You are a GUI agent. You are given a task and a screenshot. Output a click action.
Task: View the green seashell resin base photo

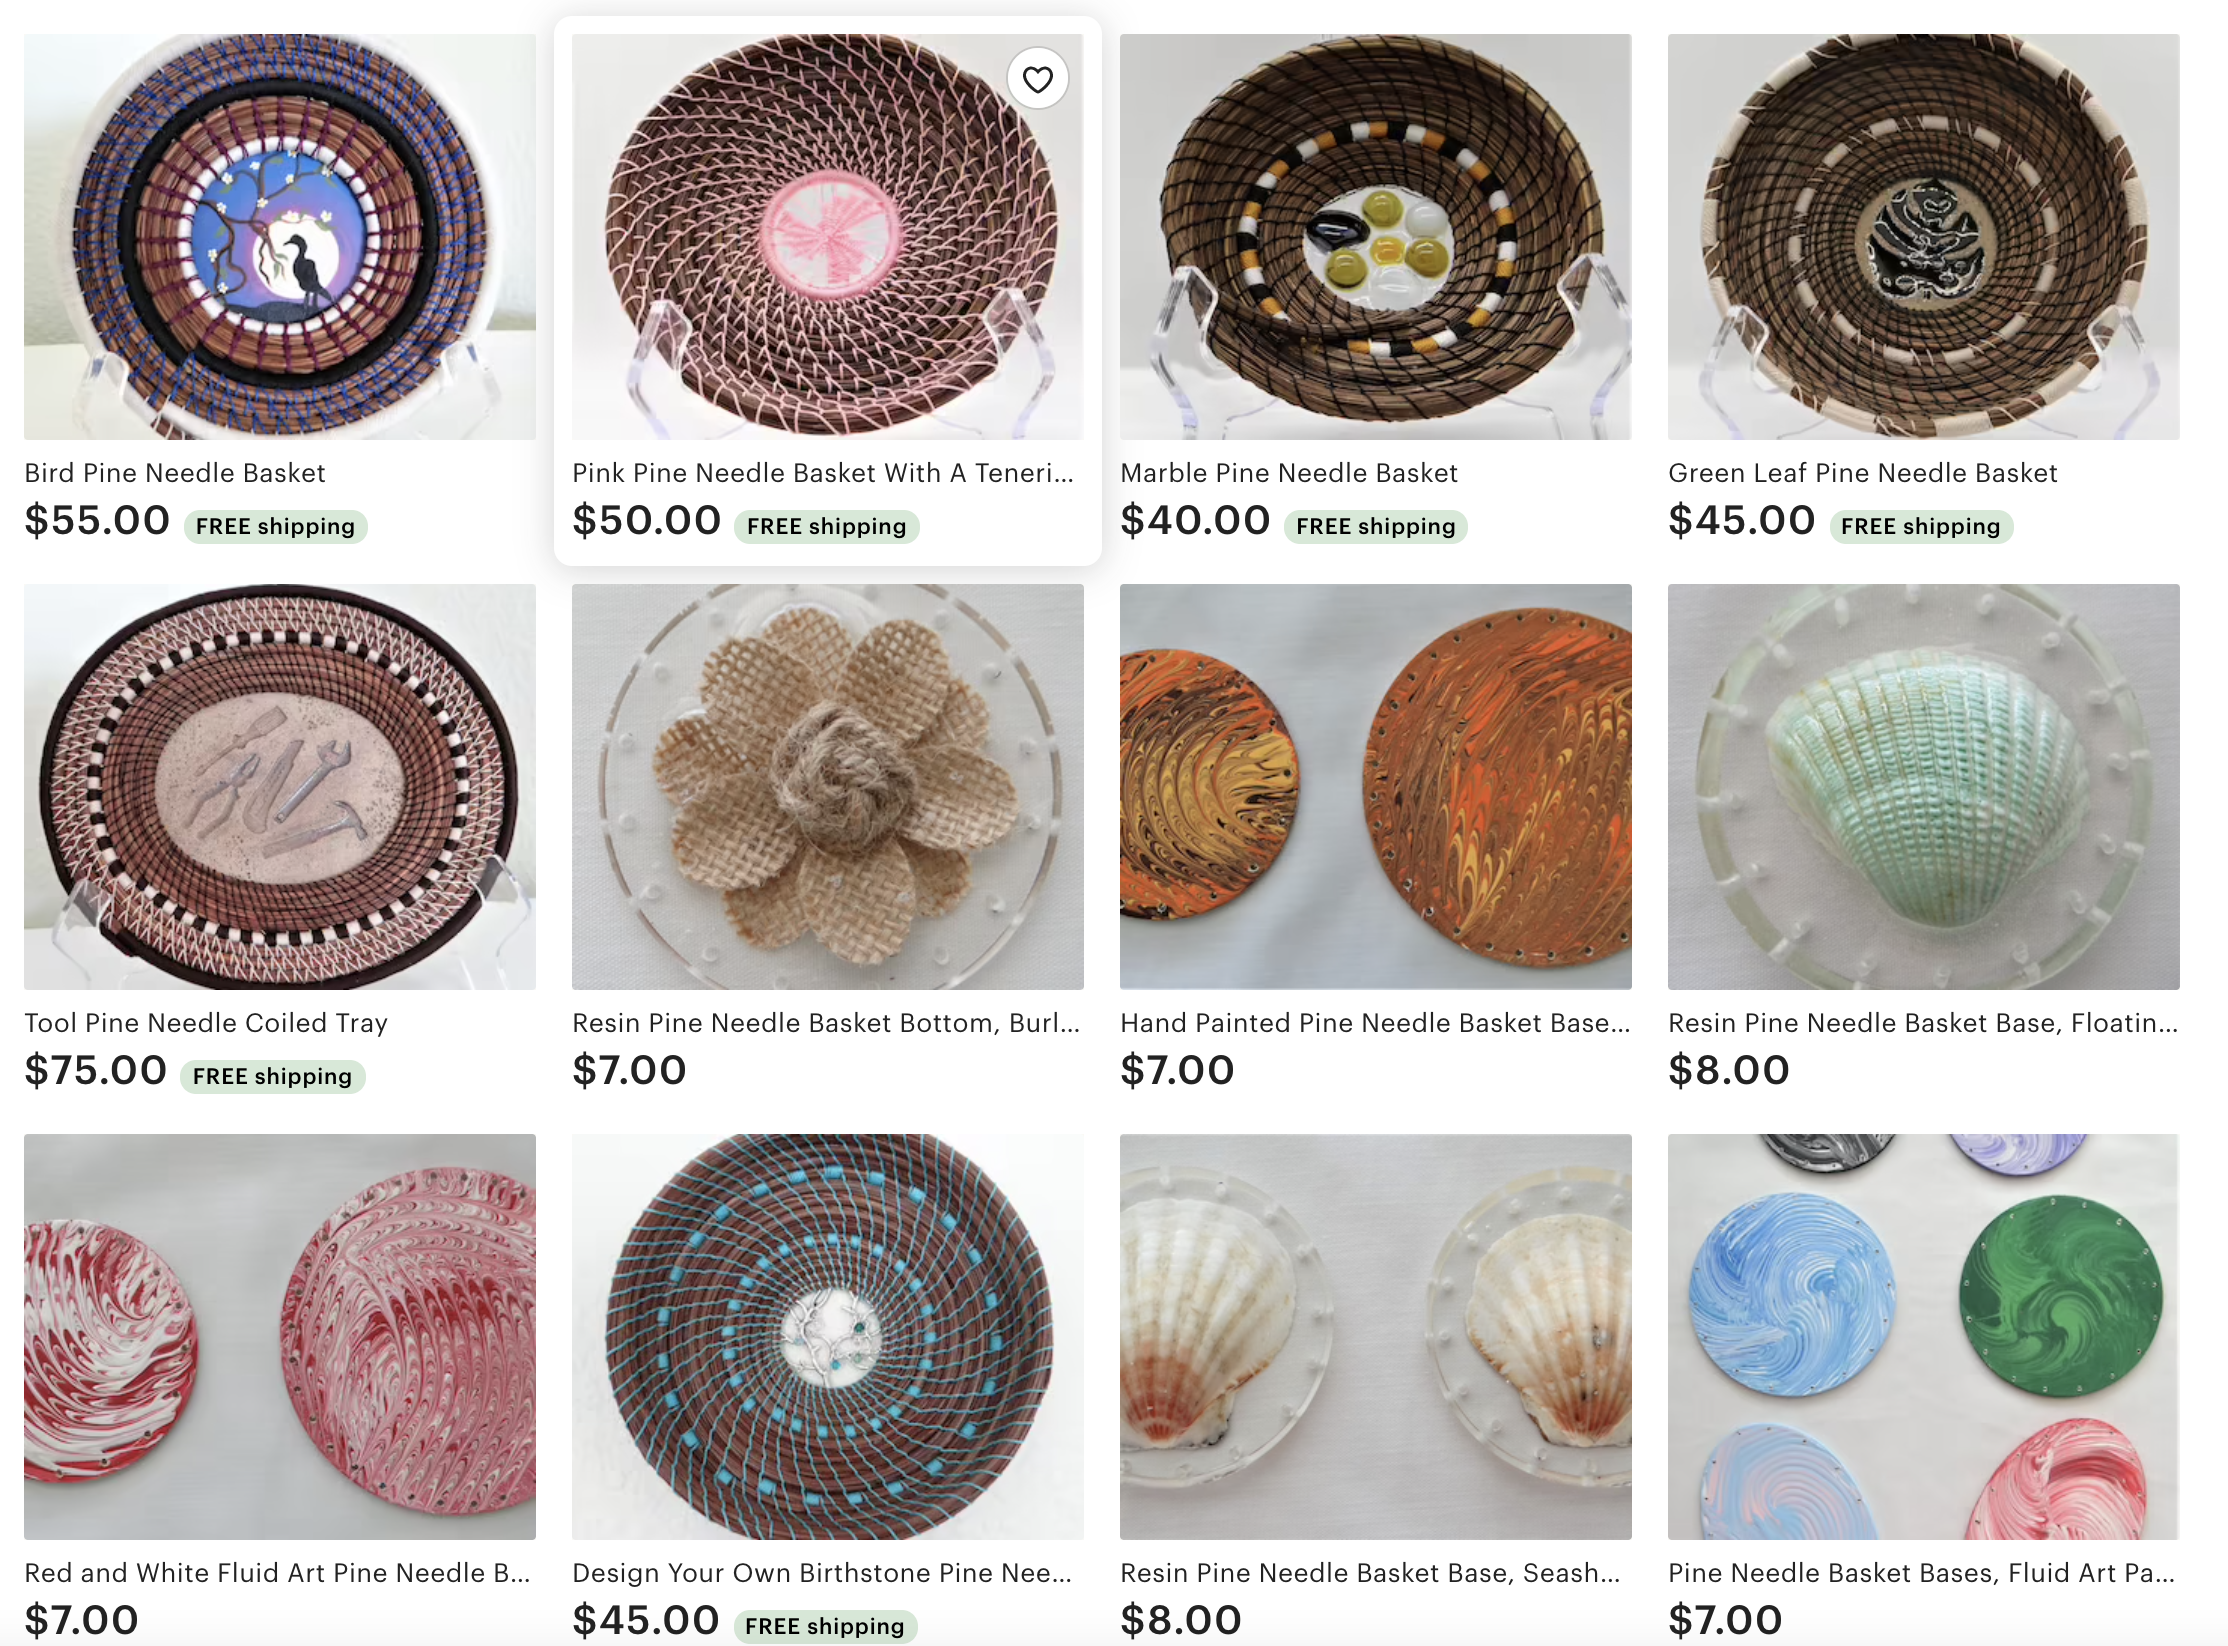click(1924, 787)
